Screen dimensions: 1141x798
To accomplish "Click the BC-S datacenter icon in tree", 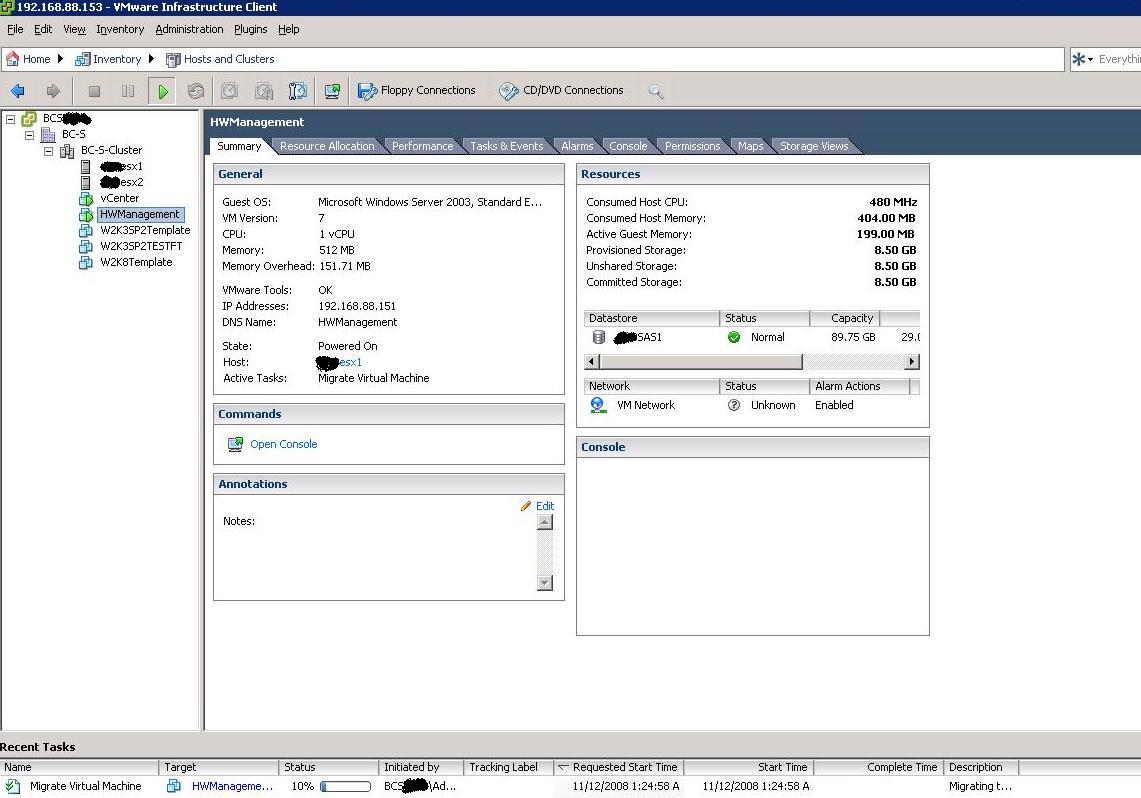I will 48,135.
